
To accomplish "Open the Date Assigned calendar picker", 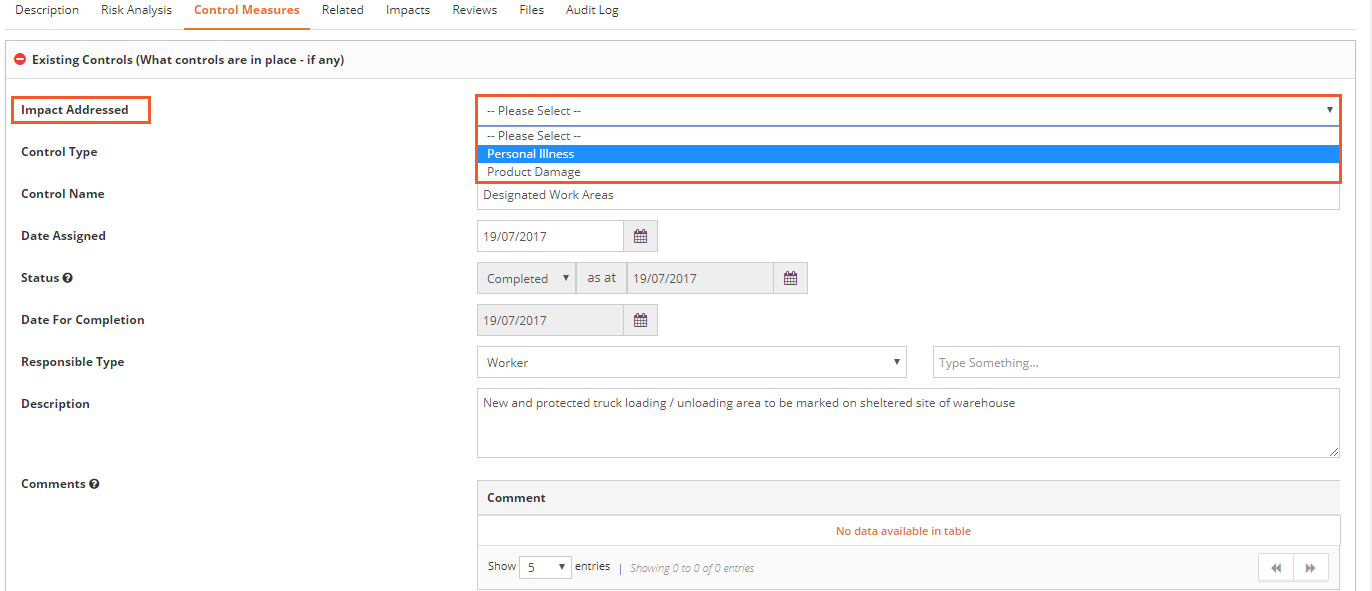I will tap(640, 235).
